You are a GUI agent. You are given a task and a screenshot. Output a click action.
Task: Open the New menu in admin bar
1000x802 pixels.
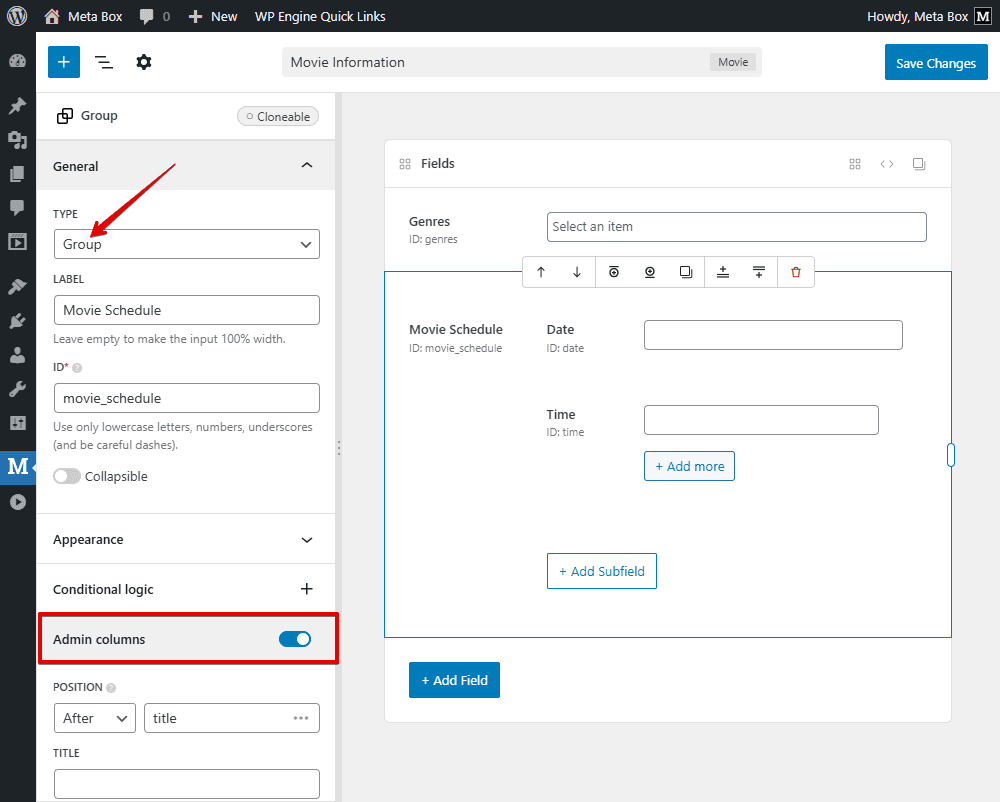[213, 16]
